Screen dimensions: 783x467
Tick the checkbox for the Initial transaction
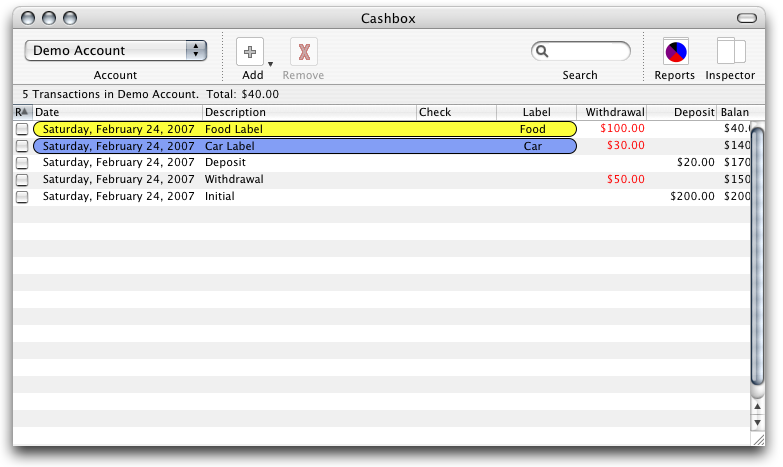(22, 197)
